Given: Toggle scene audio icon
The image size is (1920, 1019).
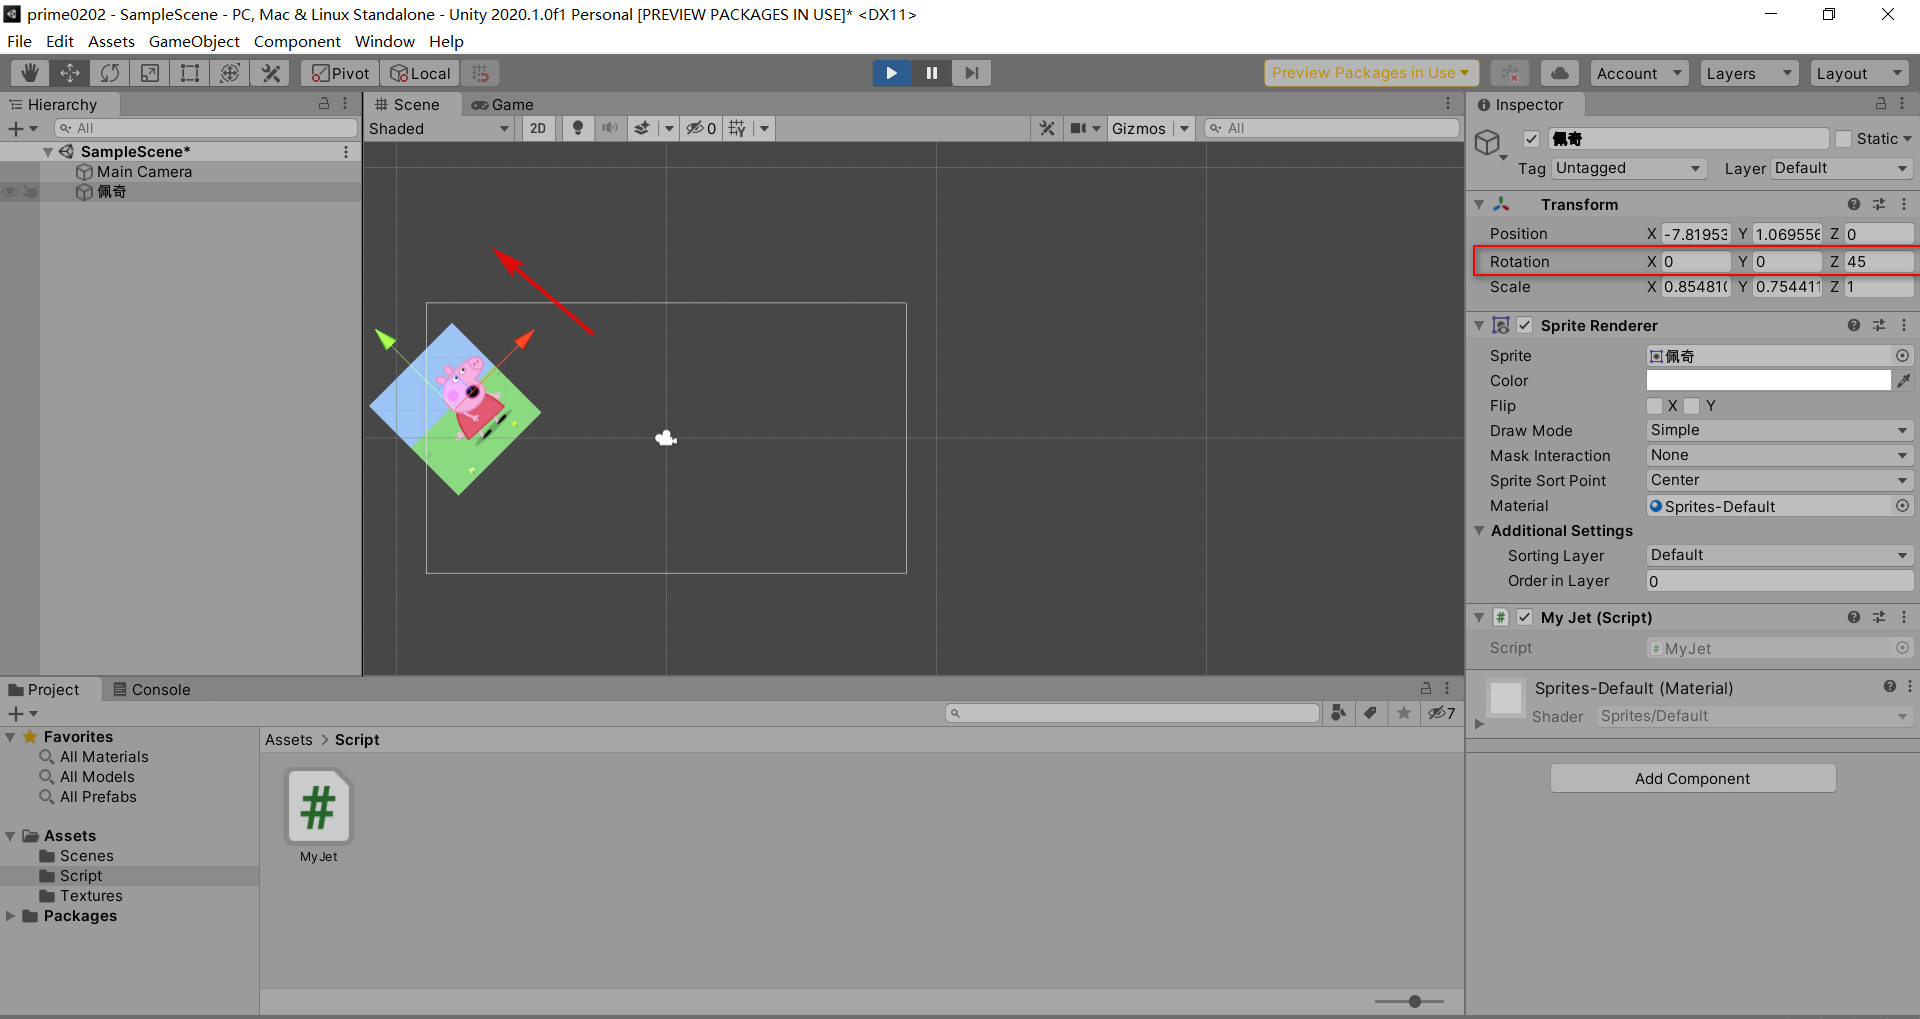Looking at the screenshot, I should point(609,128).
